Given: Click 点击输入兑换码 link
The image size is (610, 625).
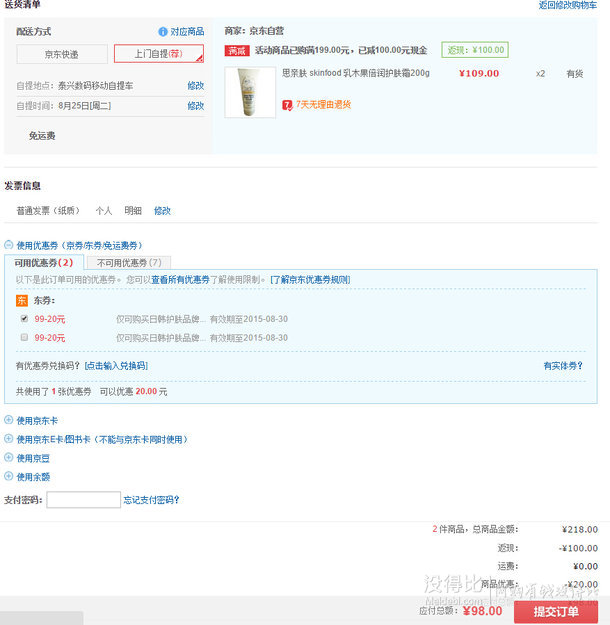Looking at the screenshot, I should pos(116,366).
